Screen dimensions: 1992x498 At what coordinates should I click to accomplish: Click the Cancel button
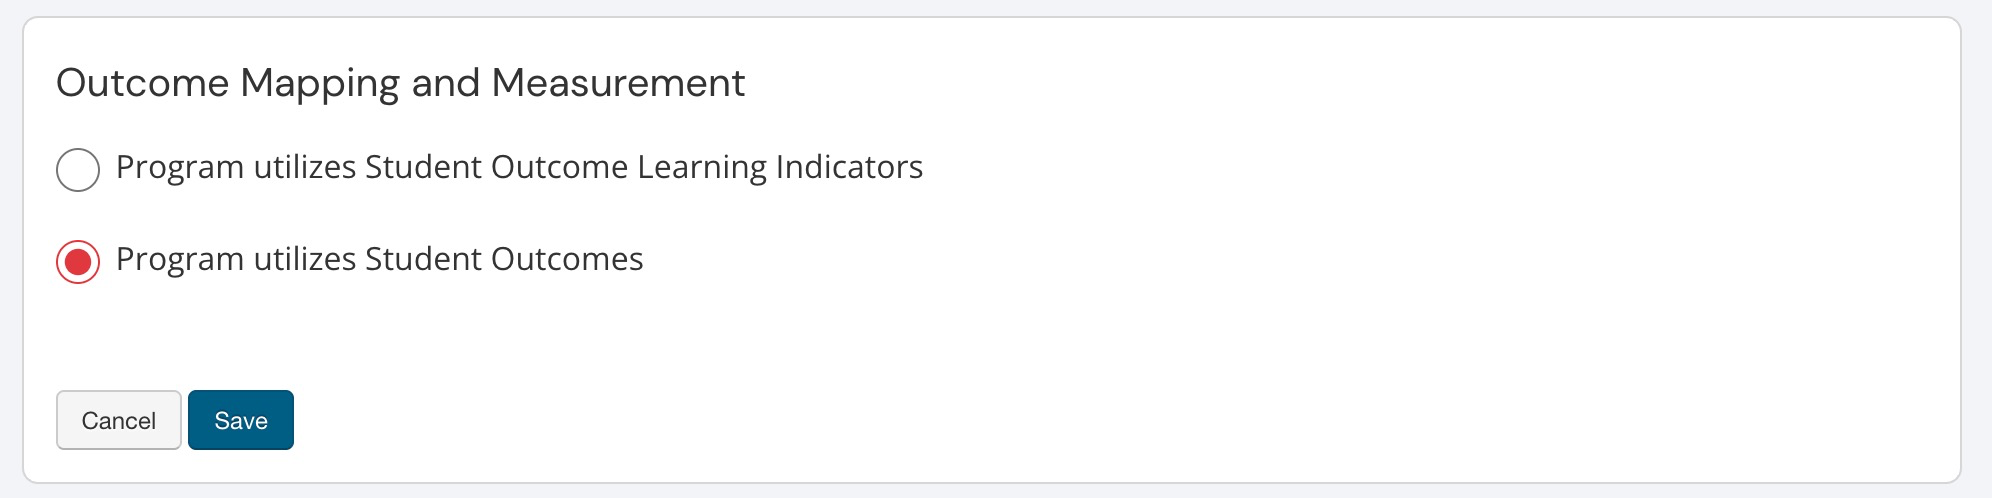[118, 420]
